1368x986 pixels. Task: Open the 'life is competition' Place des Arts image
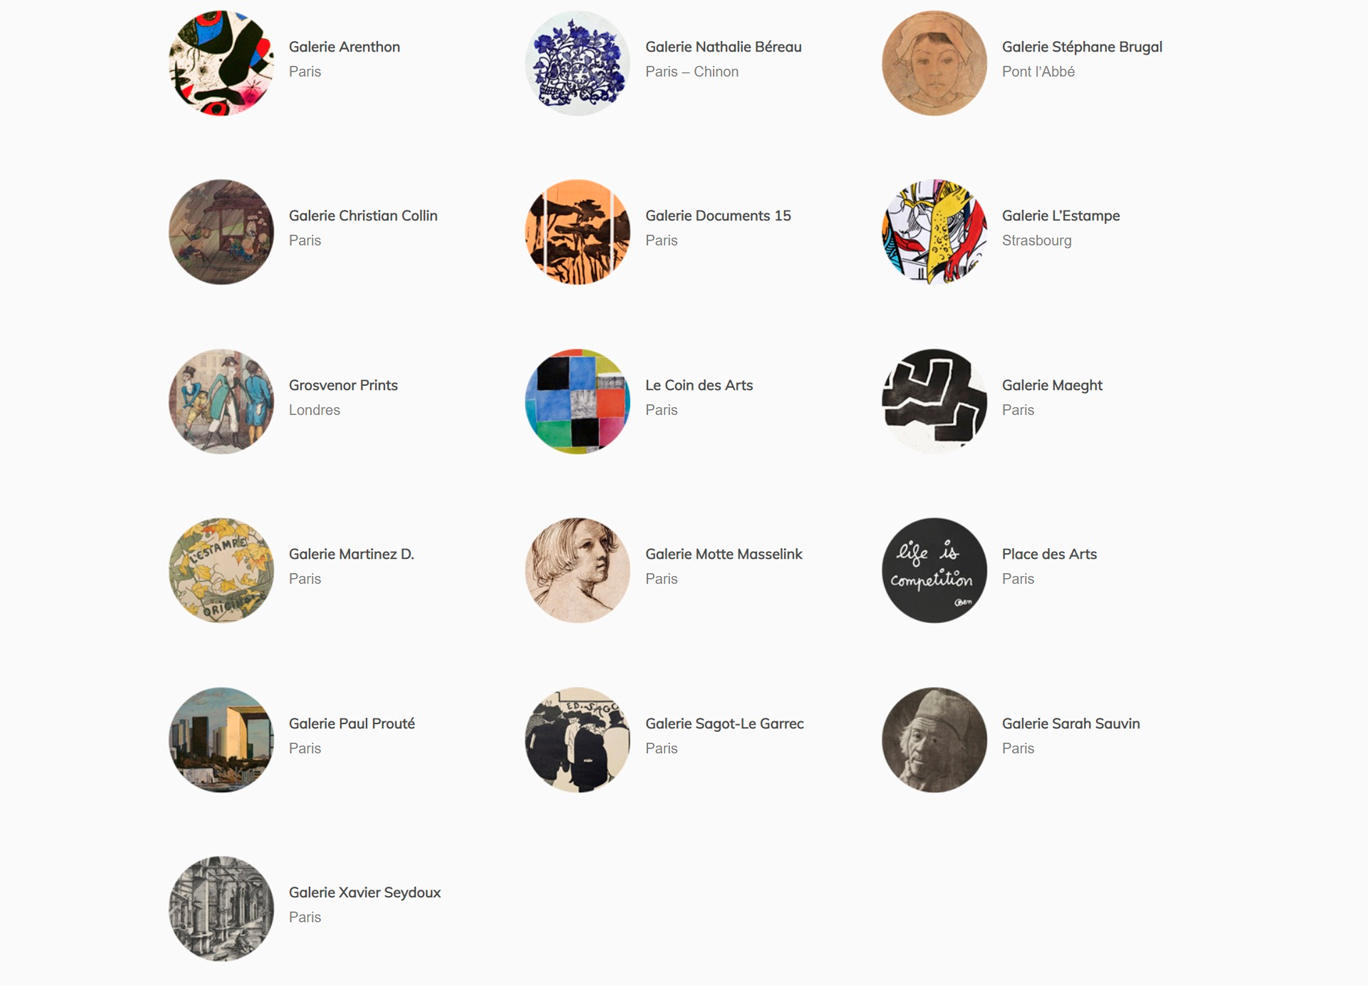(934, 570)
